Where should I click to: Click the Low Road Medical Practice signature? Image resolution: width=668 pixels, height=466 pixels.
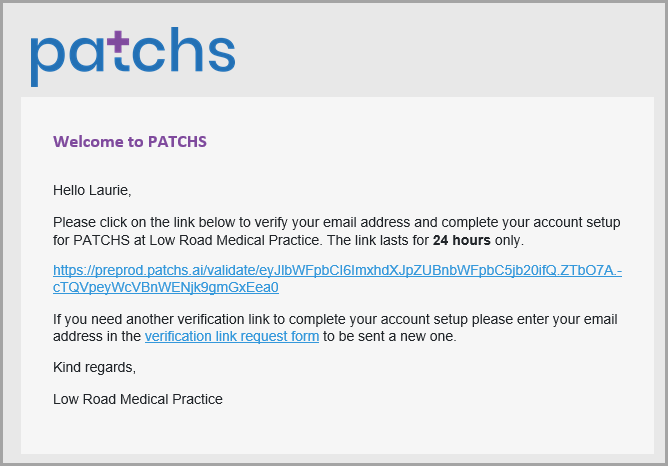pyautogui.click(x=138, y=399)
